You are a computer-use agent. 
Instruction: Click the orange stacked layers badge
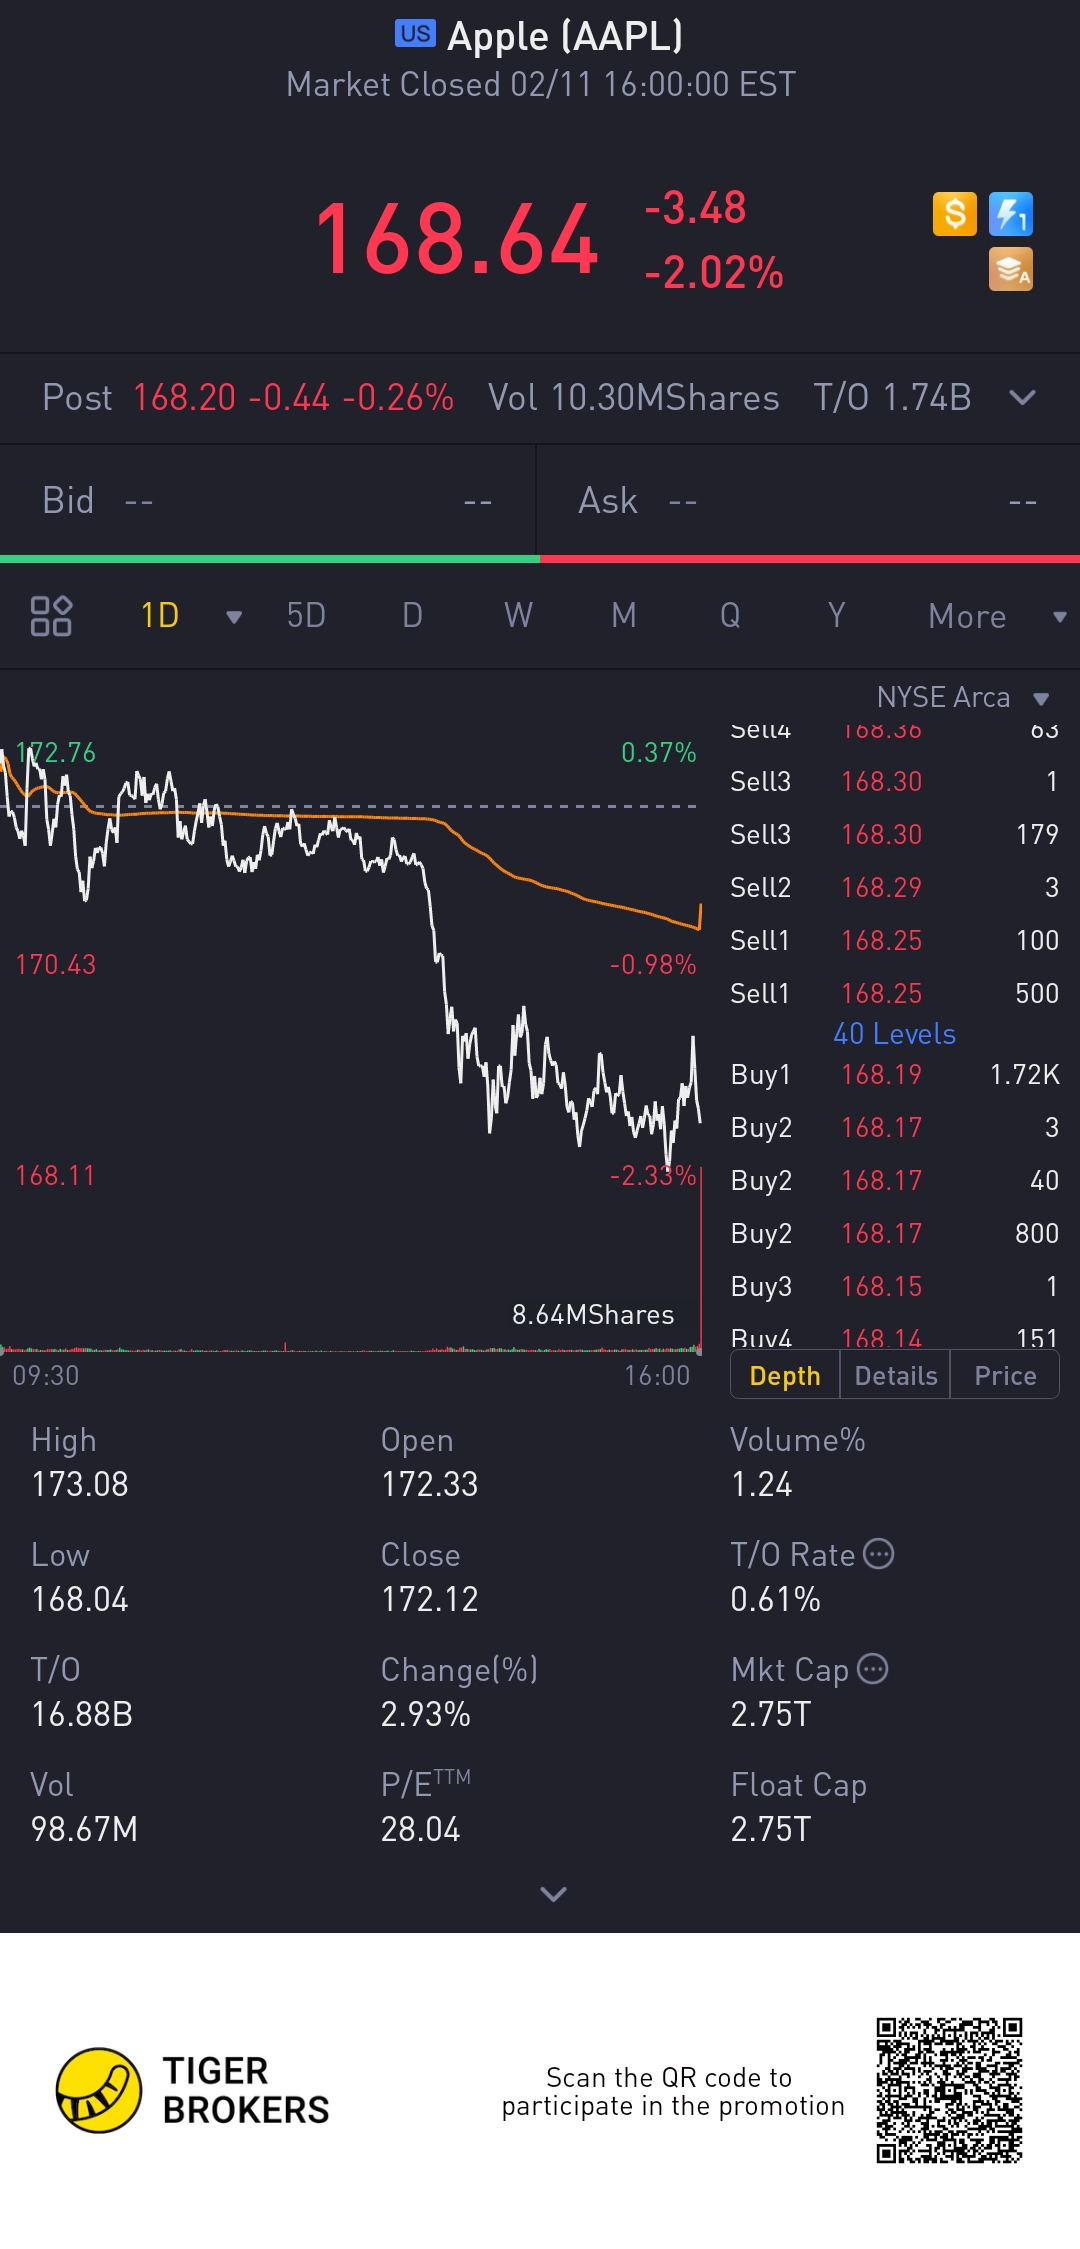pyautogui.click(x=1010, y=270)
